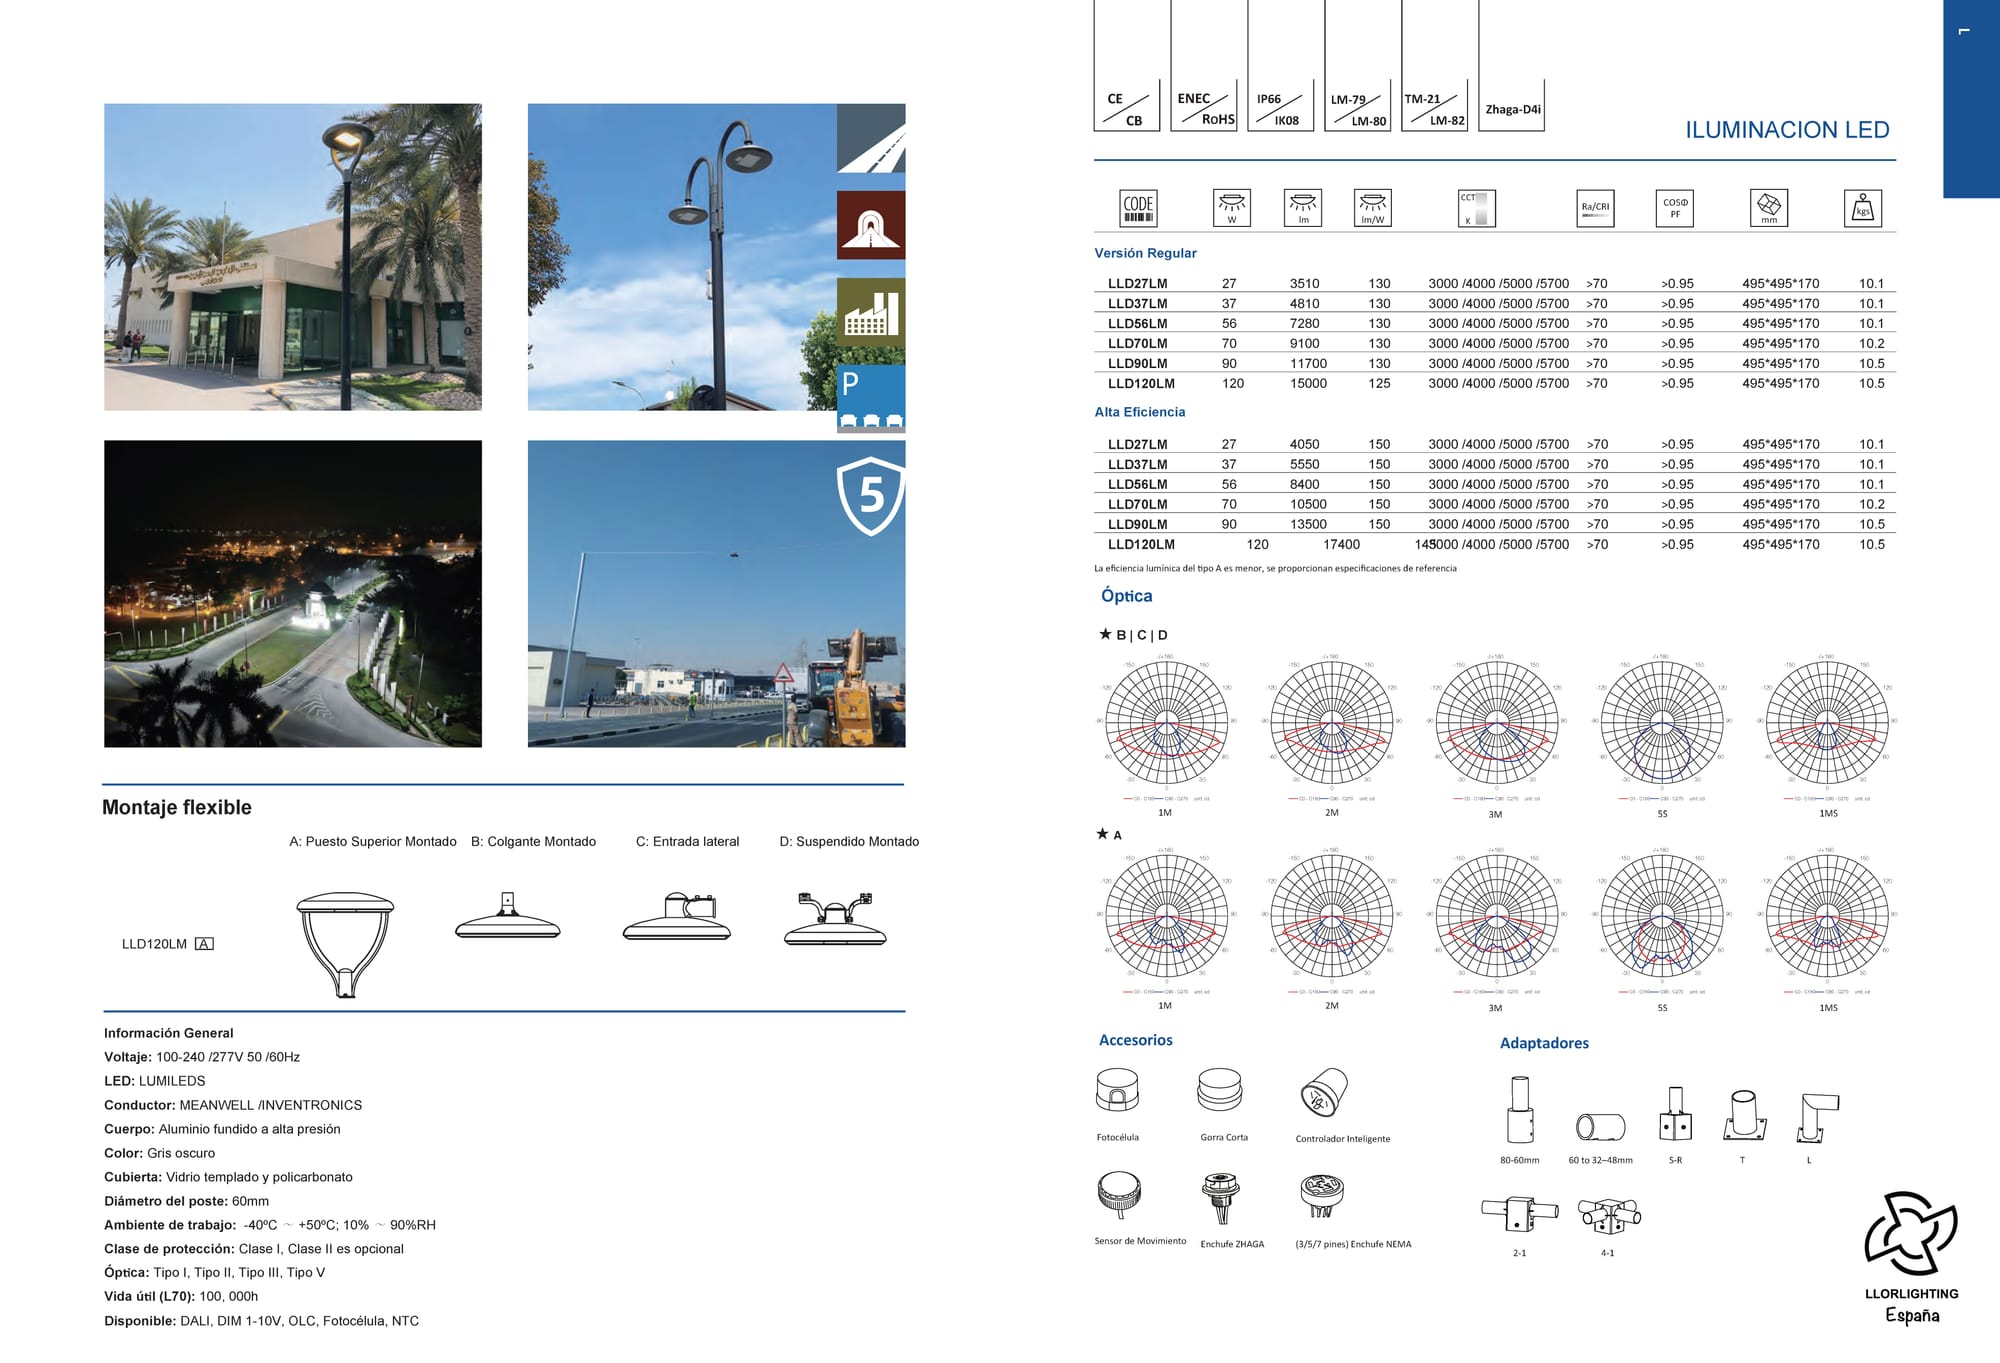Click the 8400 lumen value cell
The width and height of the screenshot is (2000, 1363).
[x=1304, y=485]
